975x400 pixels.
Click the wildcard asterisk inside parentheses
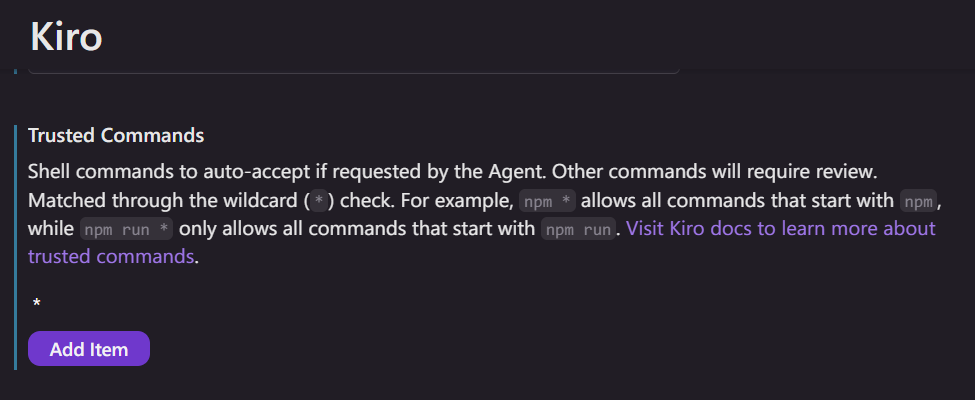pyautogui.click(x=318, y=201)
